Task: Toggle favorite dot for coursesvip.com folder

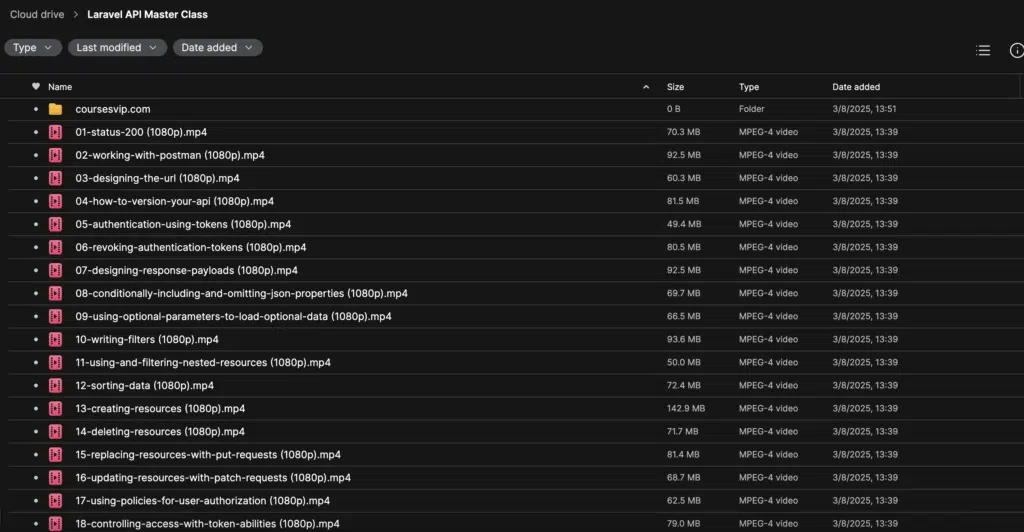Action: pyautogui.click(x=36, y=109)
